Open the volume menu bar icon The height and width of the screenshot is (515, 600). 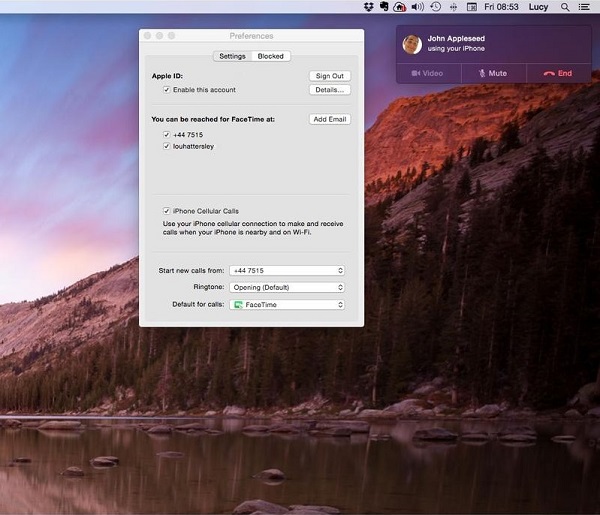[x=417, y=7]
